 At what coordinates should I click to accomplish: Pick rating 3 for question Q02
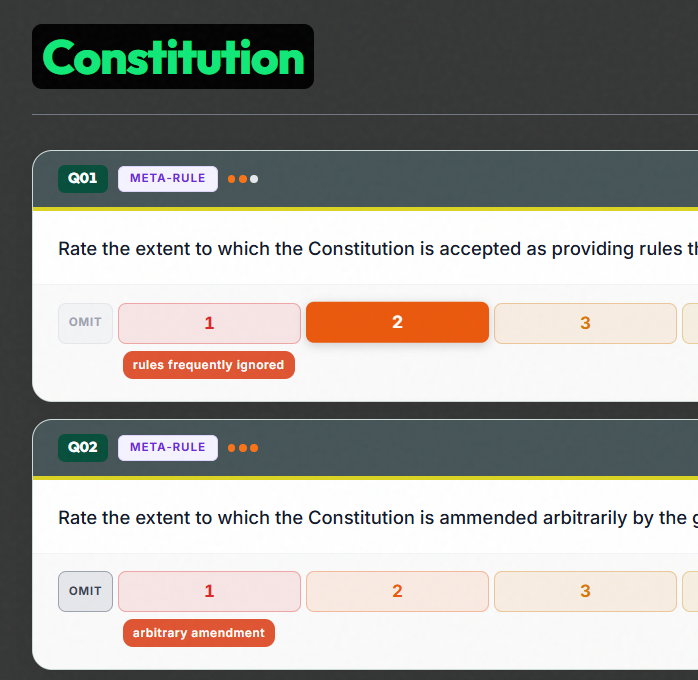click(585, 591)
